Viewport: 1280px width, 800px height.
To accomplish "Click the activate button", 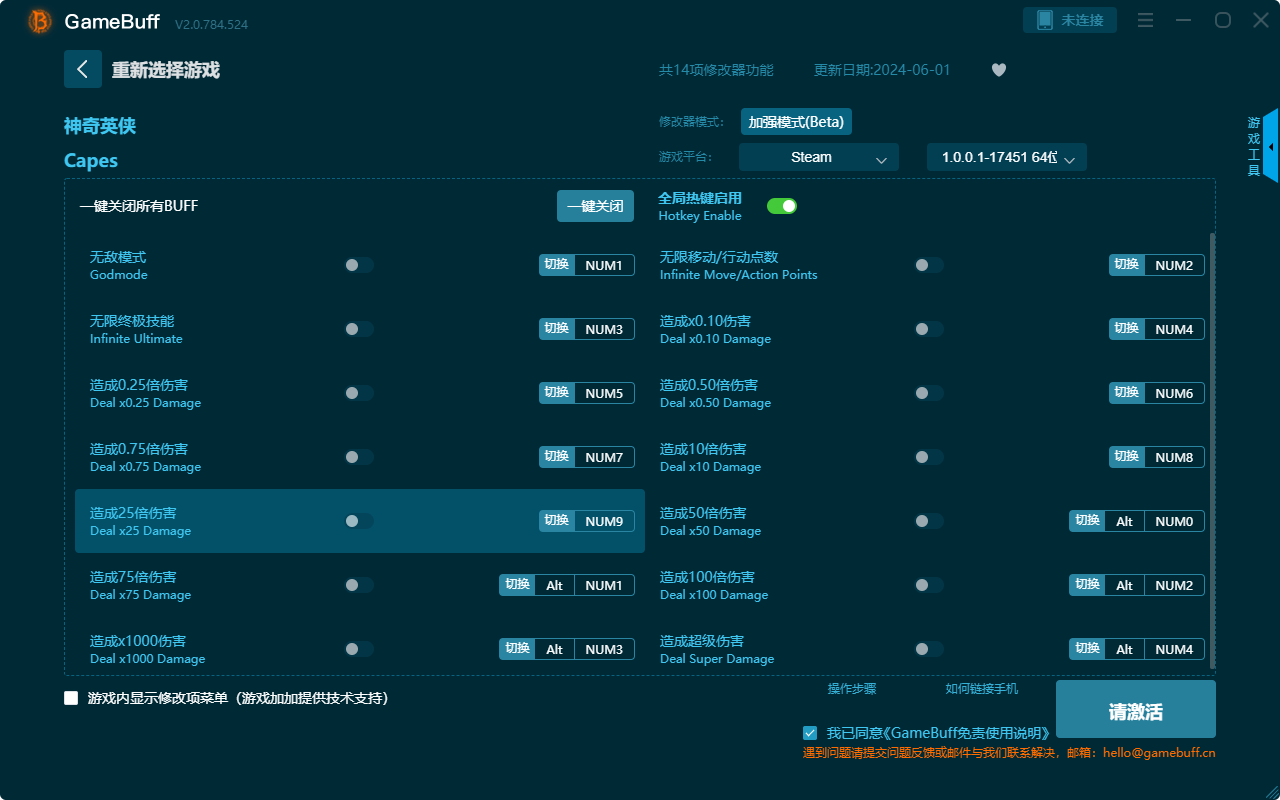I will (1136, 709).
